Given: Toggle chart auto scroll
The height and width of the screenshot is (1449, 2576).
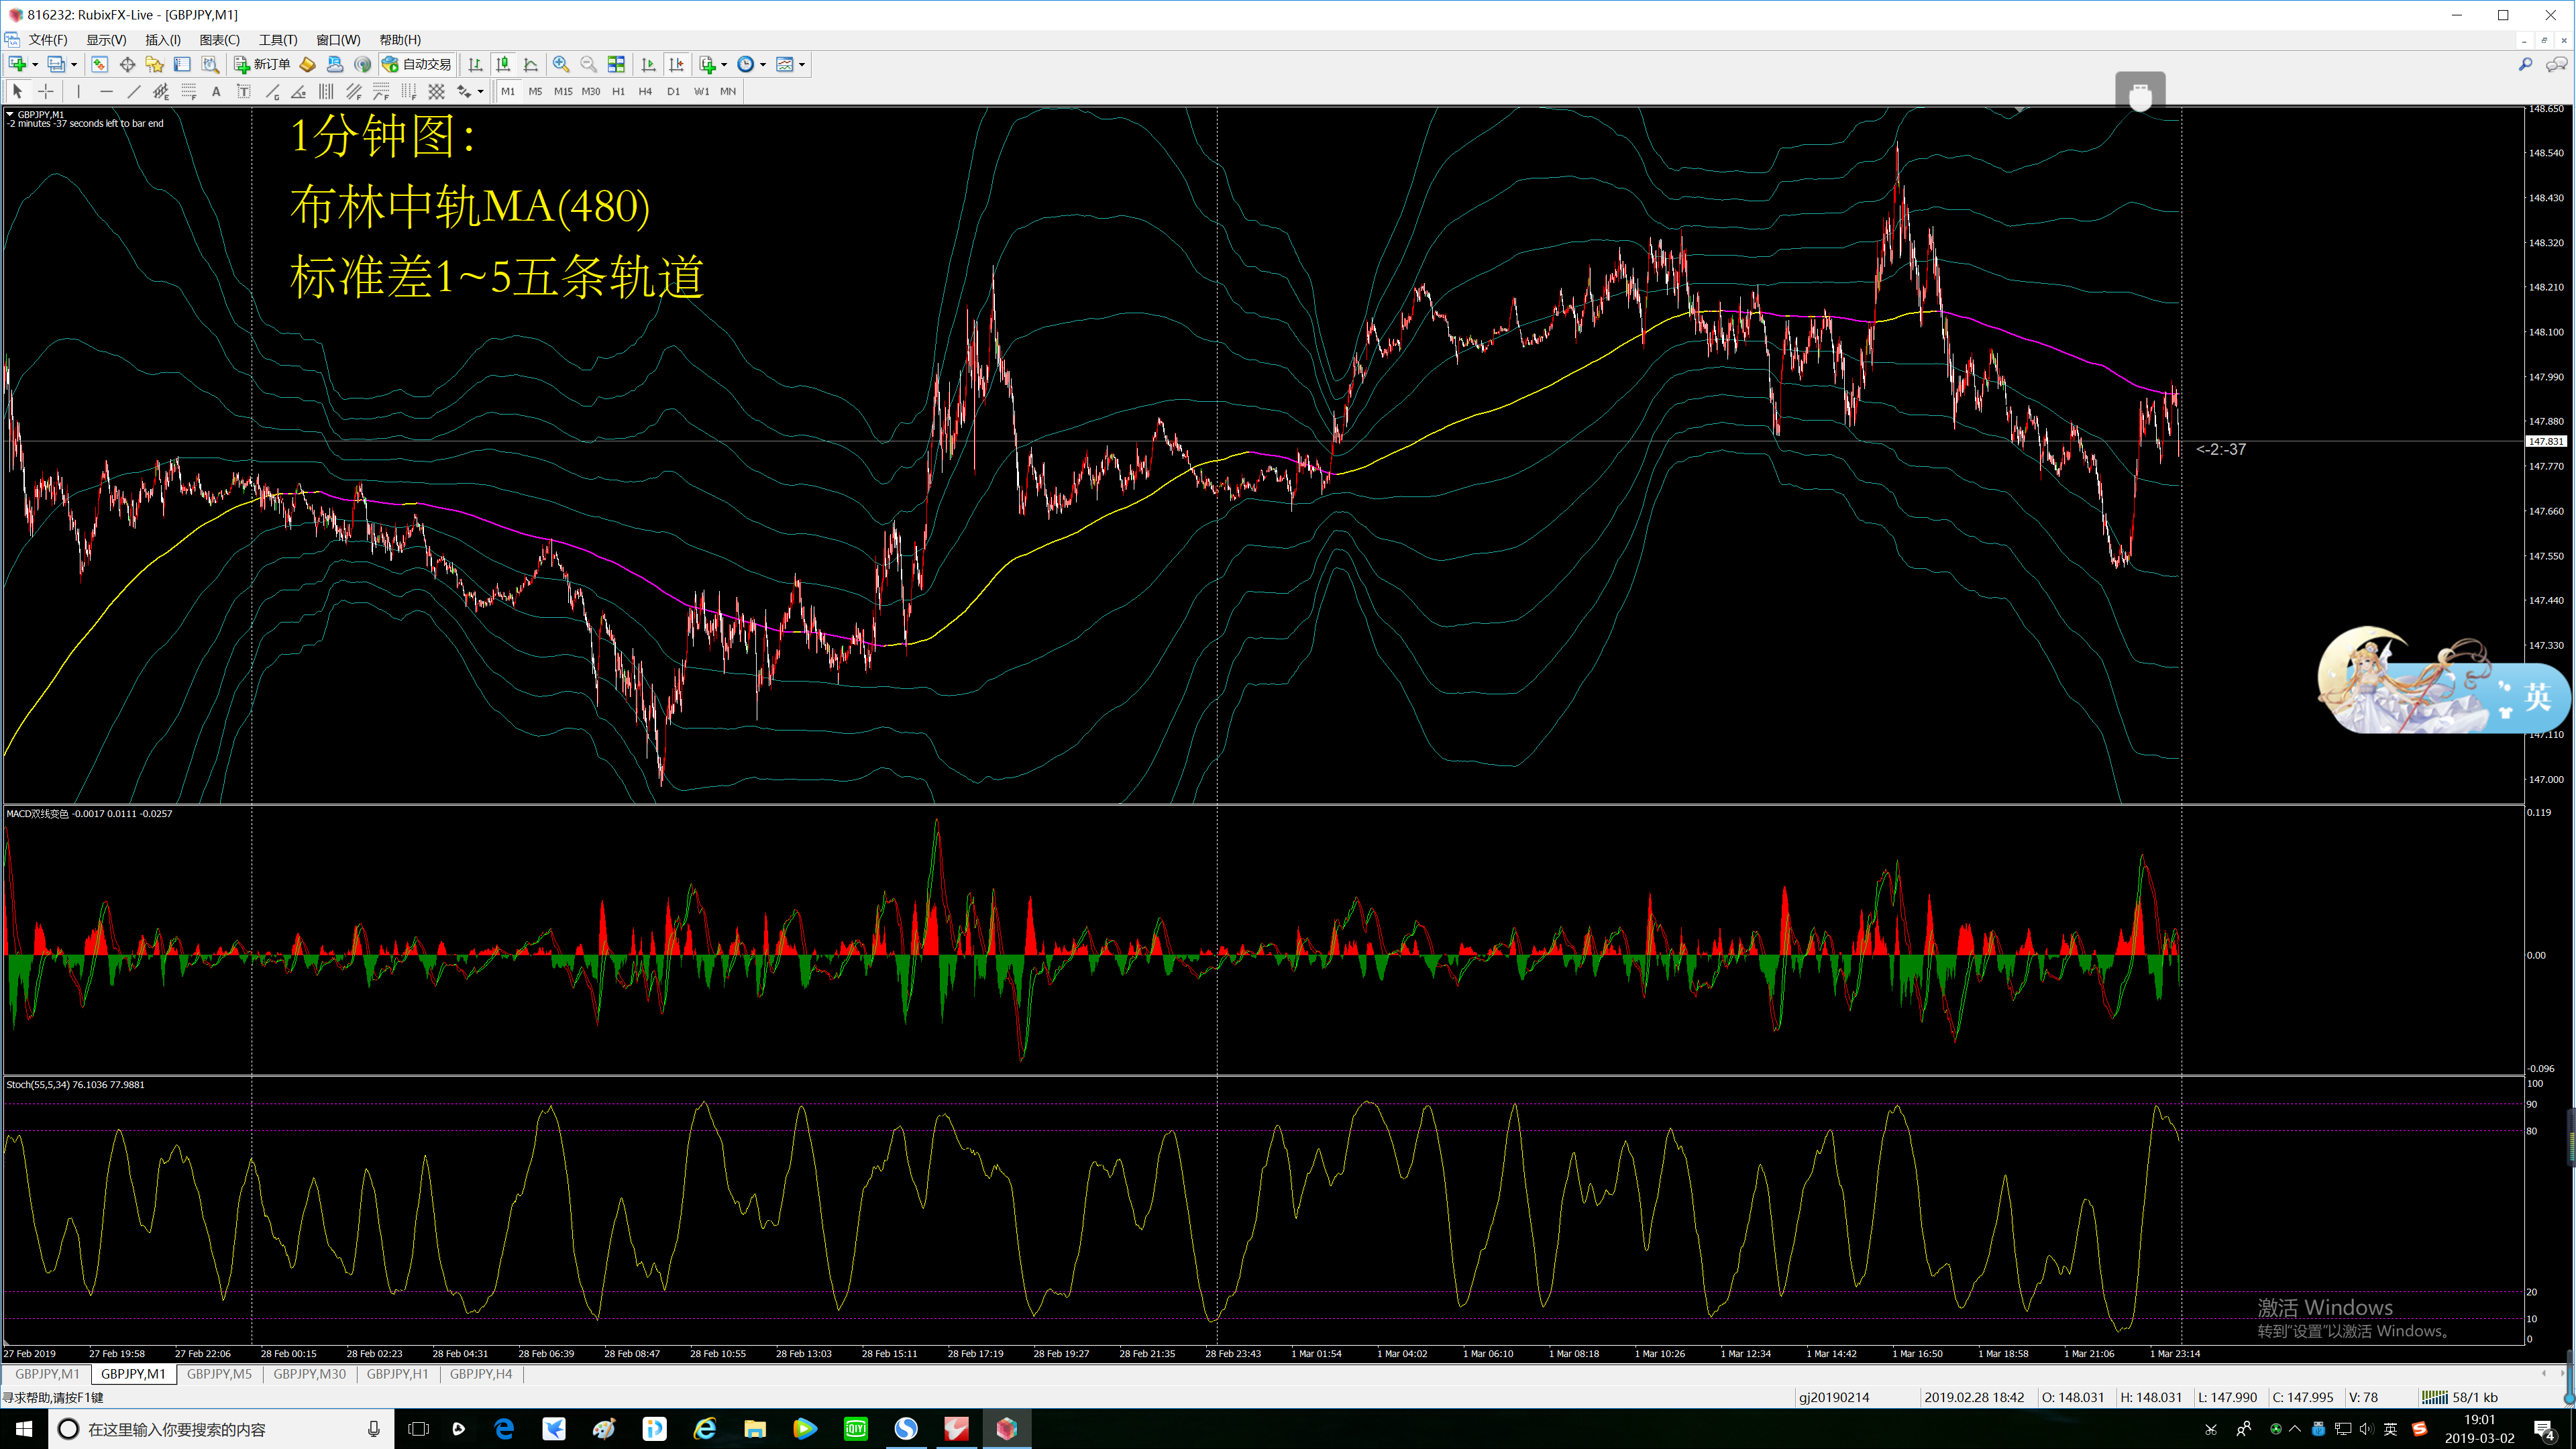Looking at the screenshot, I should [648, 64].
